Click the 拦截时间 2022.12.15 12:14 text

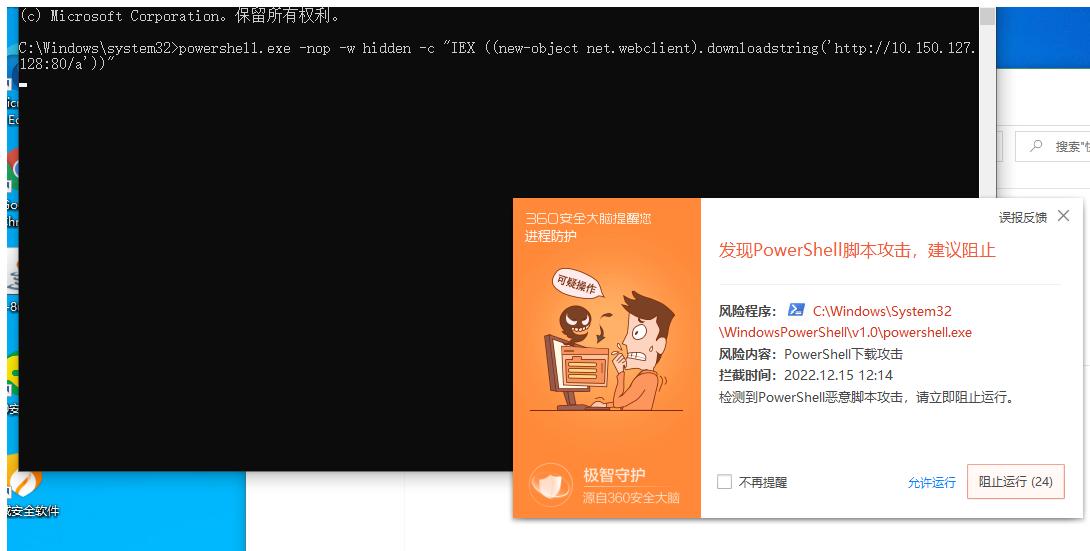[806, 375]
